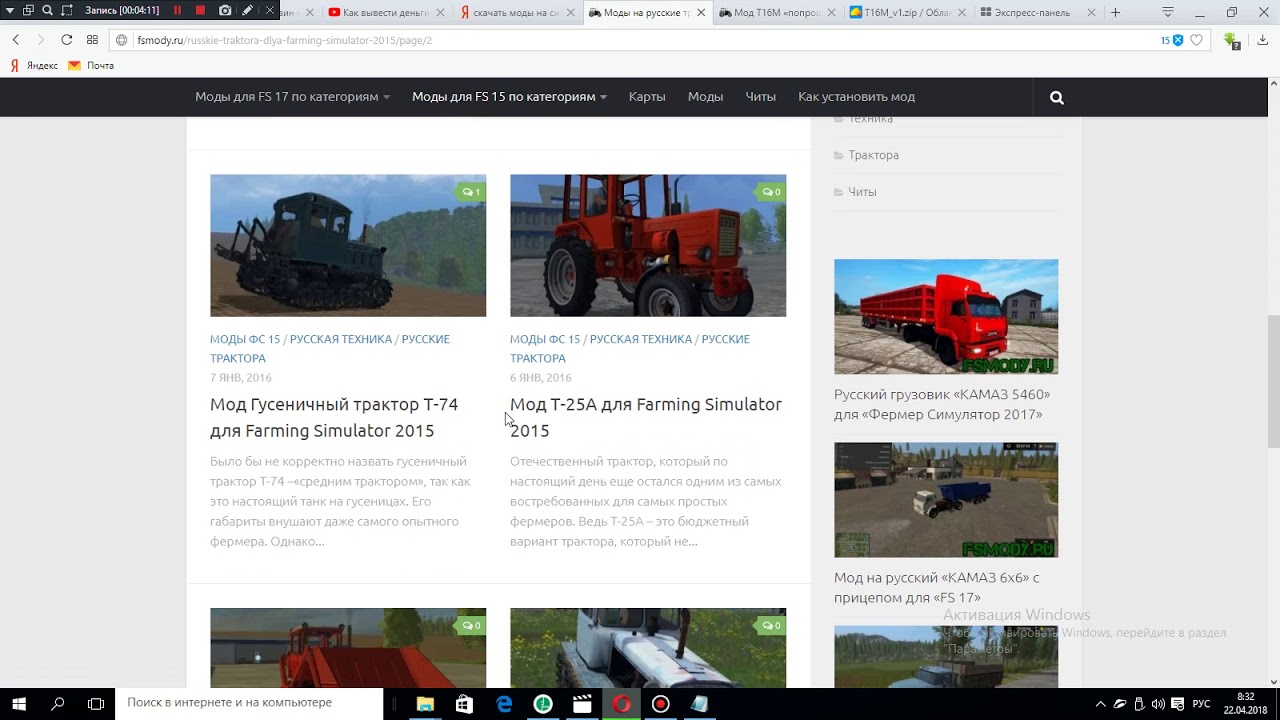This screenshot has height=720, width=1280.
Task: Stop the screen recording with red square
Action: [200, 10]
